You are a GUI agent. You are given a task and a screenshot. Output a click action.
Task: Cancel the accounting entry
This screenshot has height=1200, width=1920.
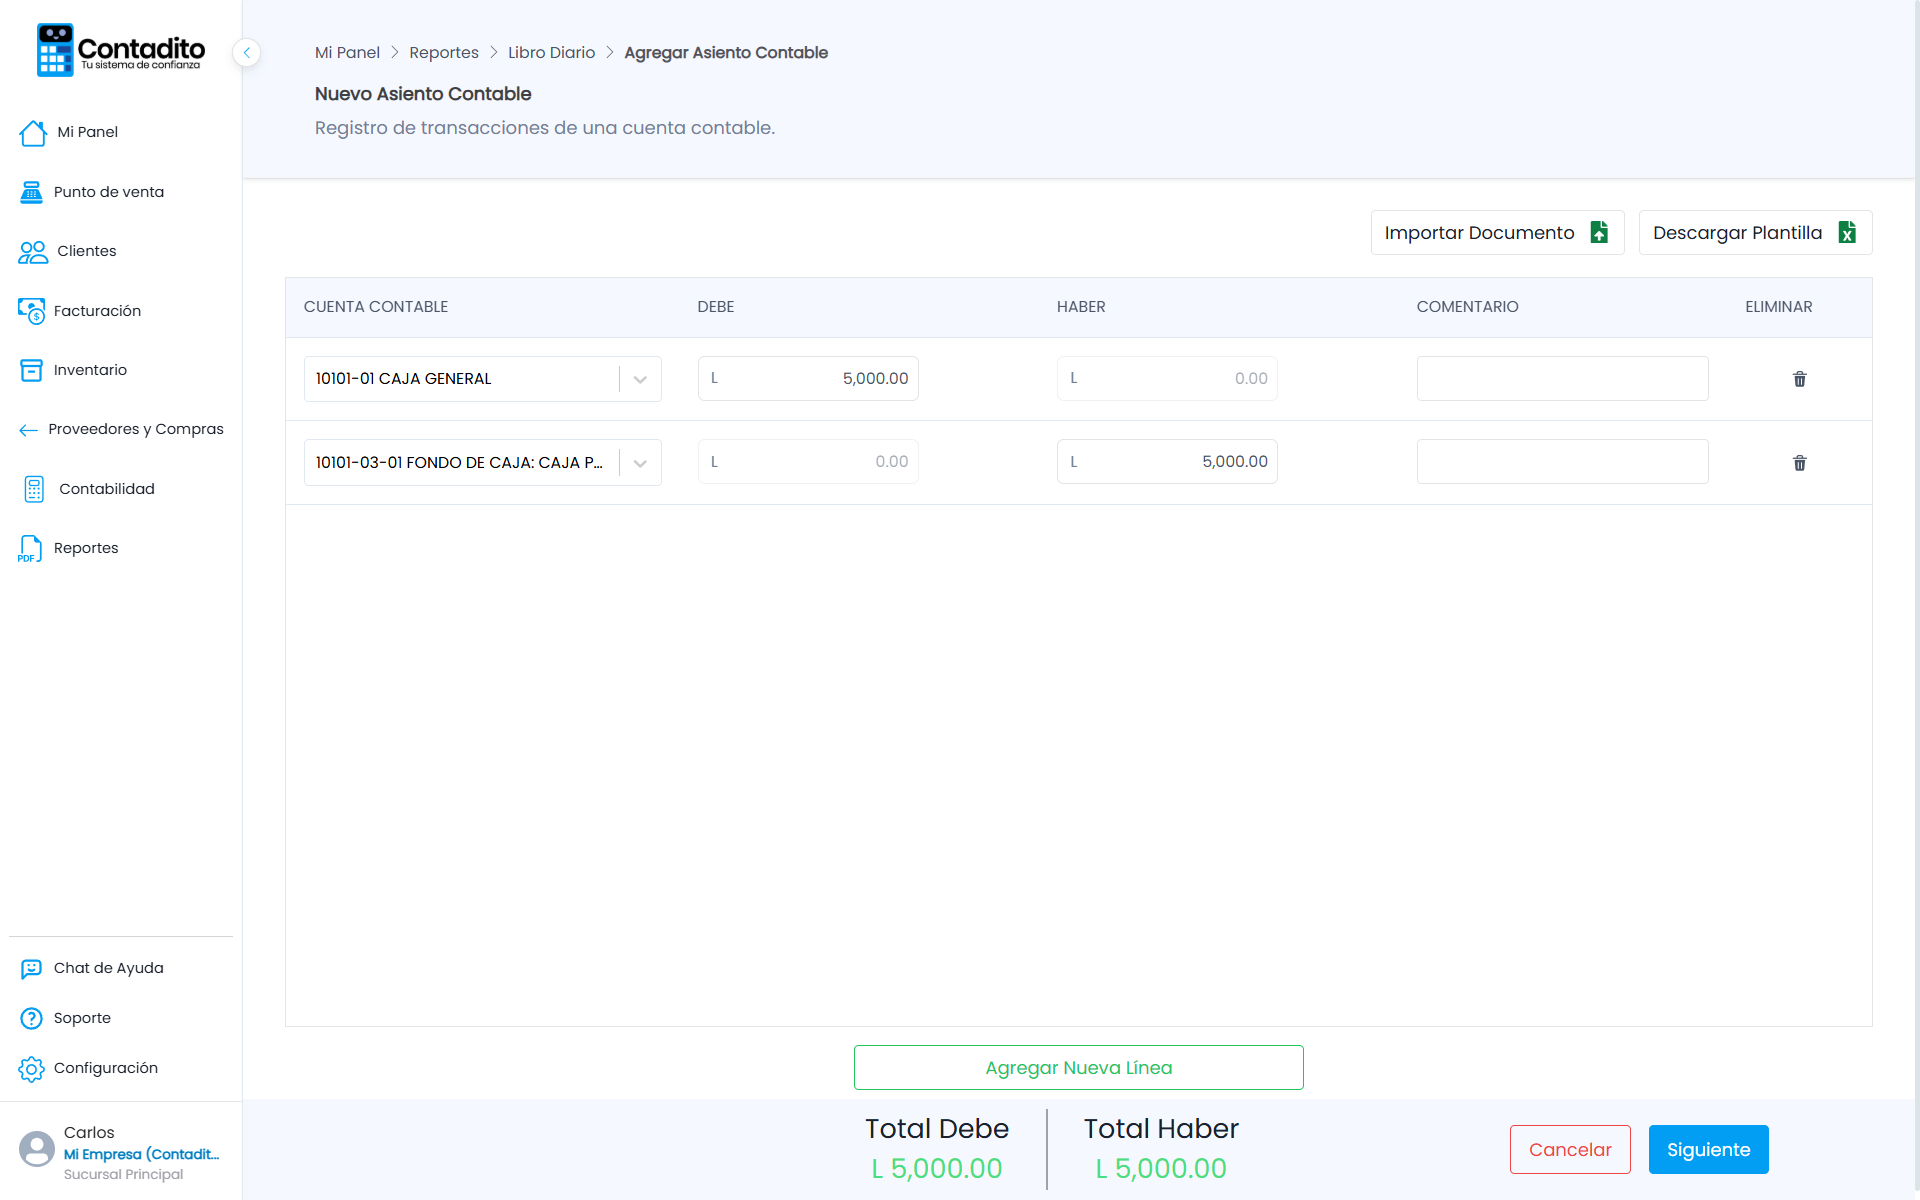click(1570, 1149)
